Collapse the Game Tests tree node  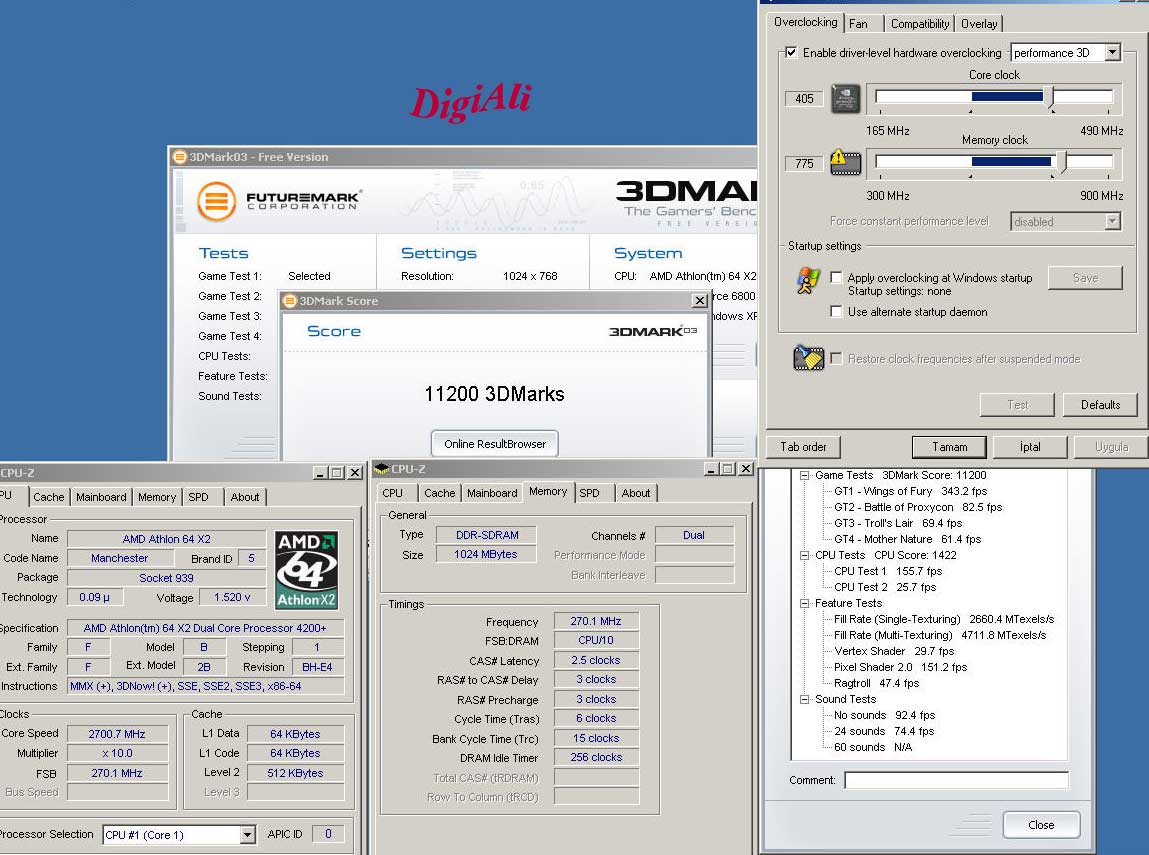coord(805,475)
